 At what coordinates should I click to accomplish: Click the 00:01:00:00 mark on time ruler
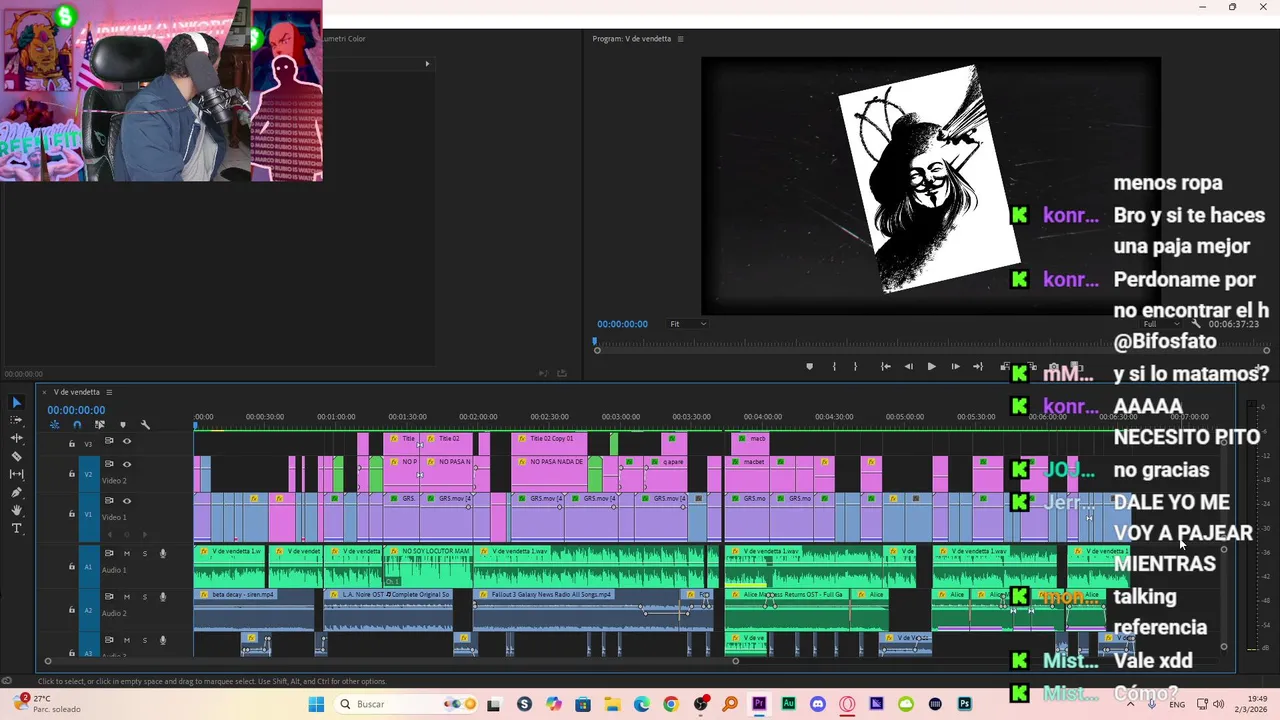pos(336,417)
